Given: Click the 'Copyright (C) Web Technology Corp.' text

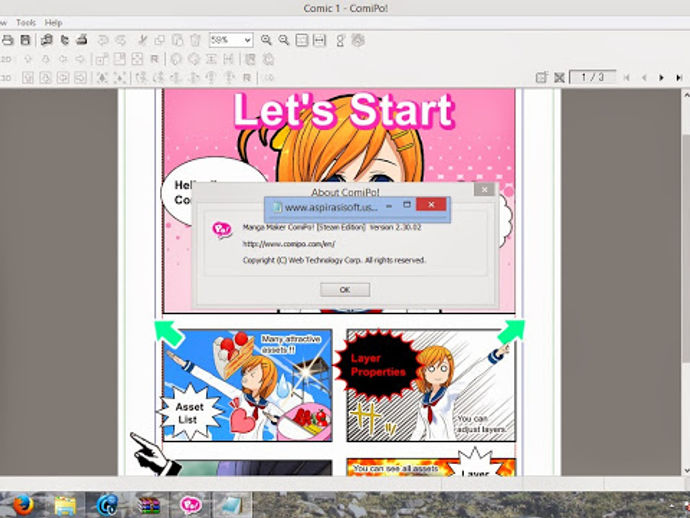Looking at the screenshot, I should [x=301, y=260].
